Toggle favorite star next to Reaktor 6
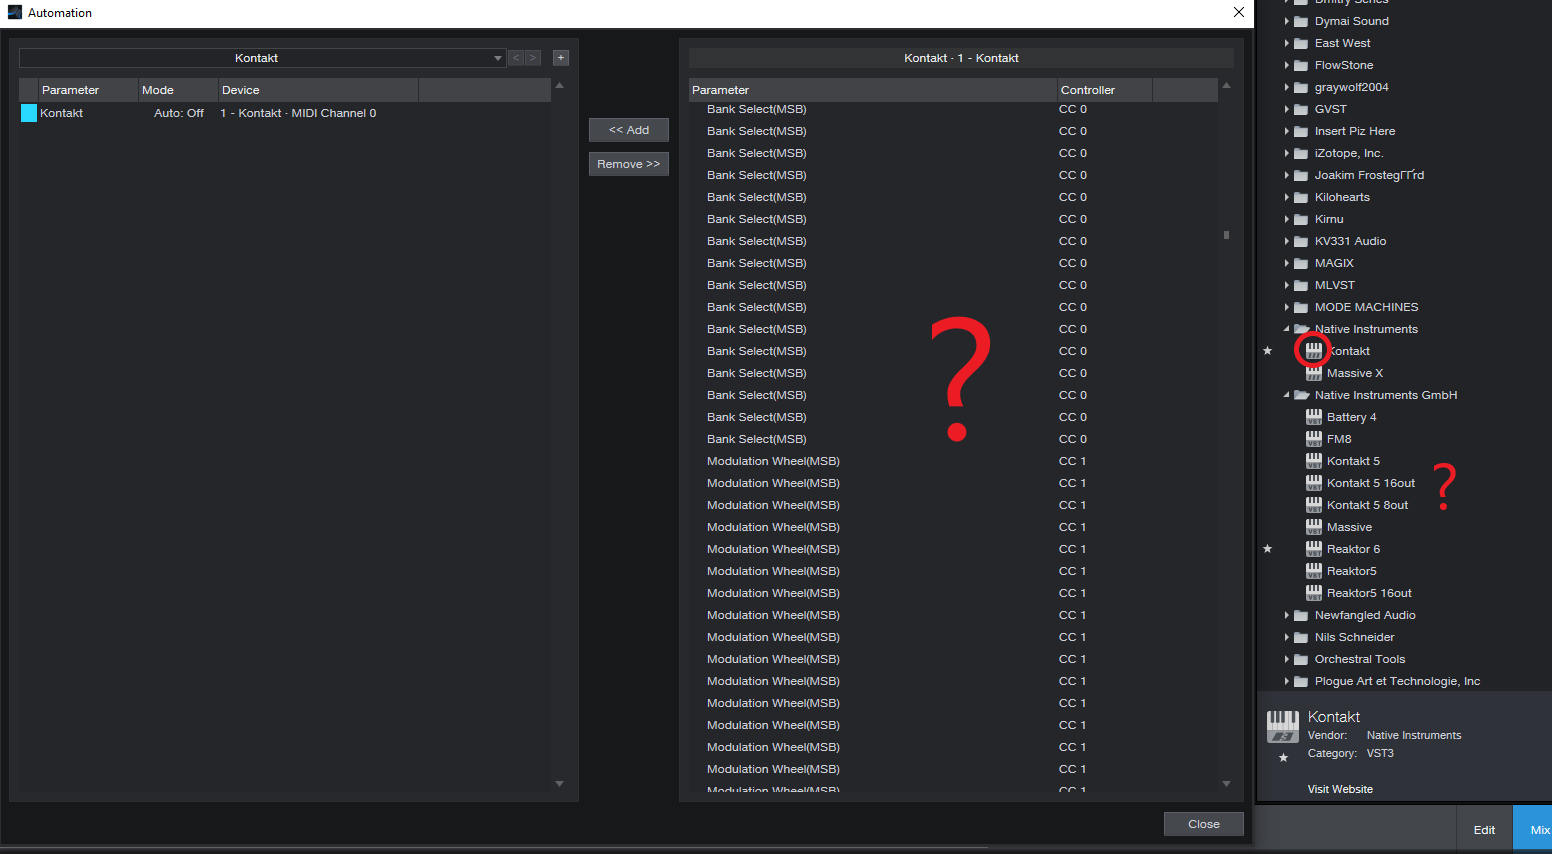Screen dimensions: 1552x854 coord(1268,549)
